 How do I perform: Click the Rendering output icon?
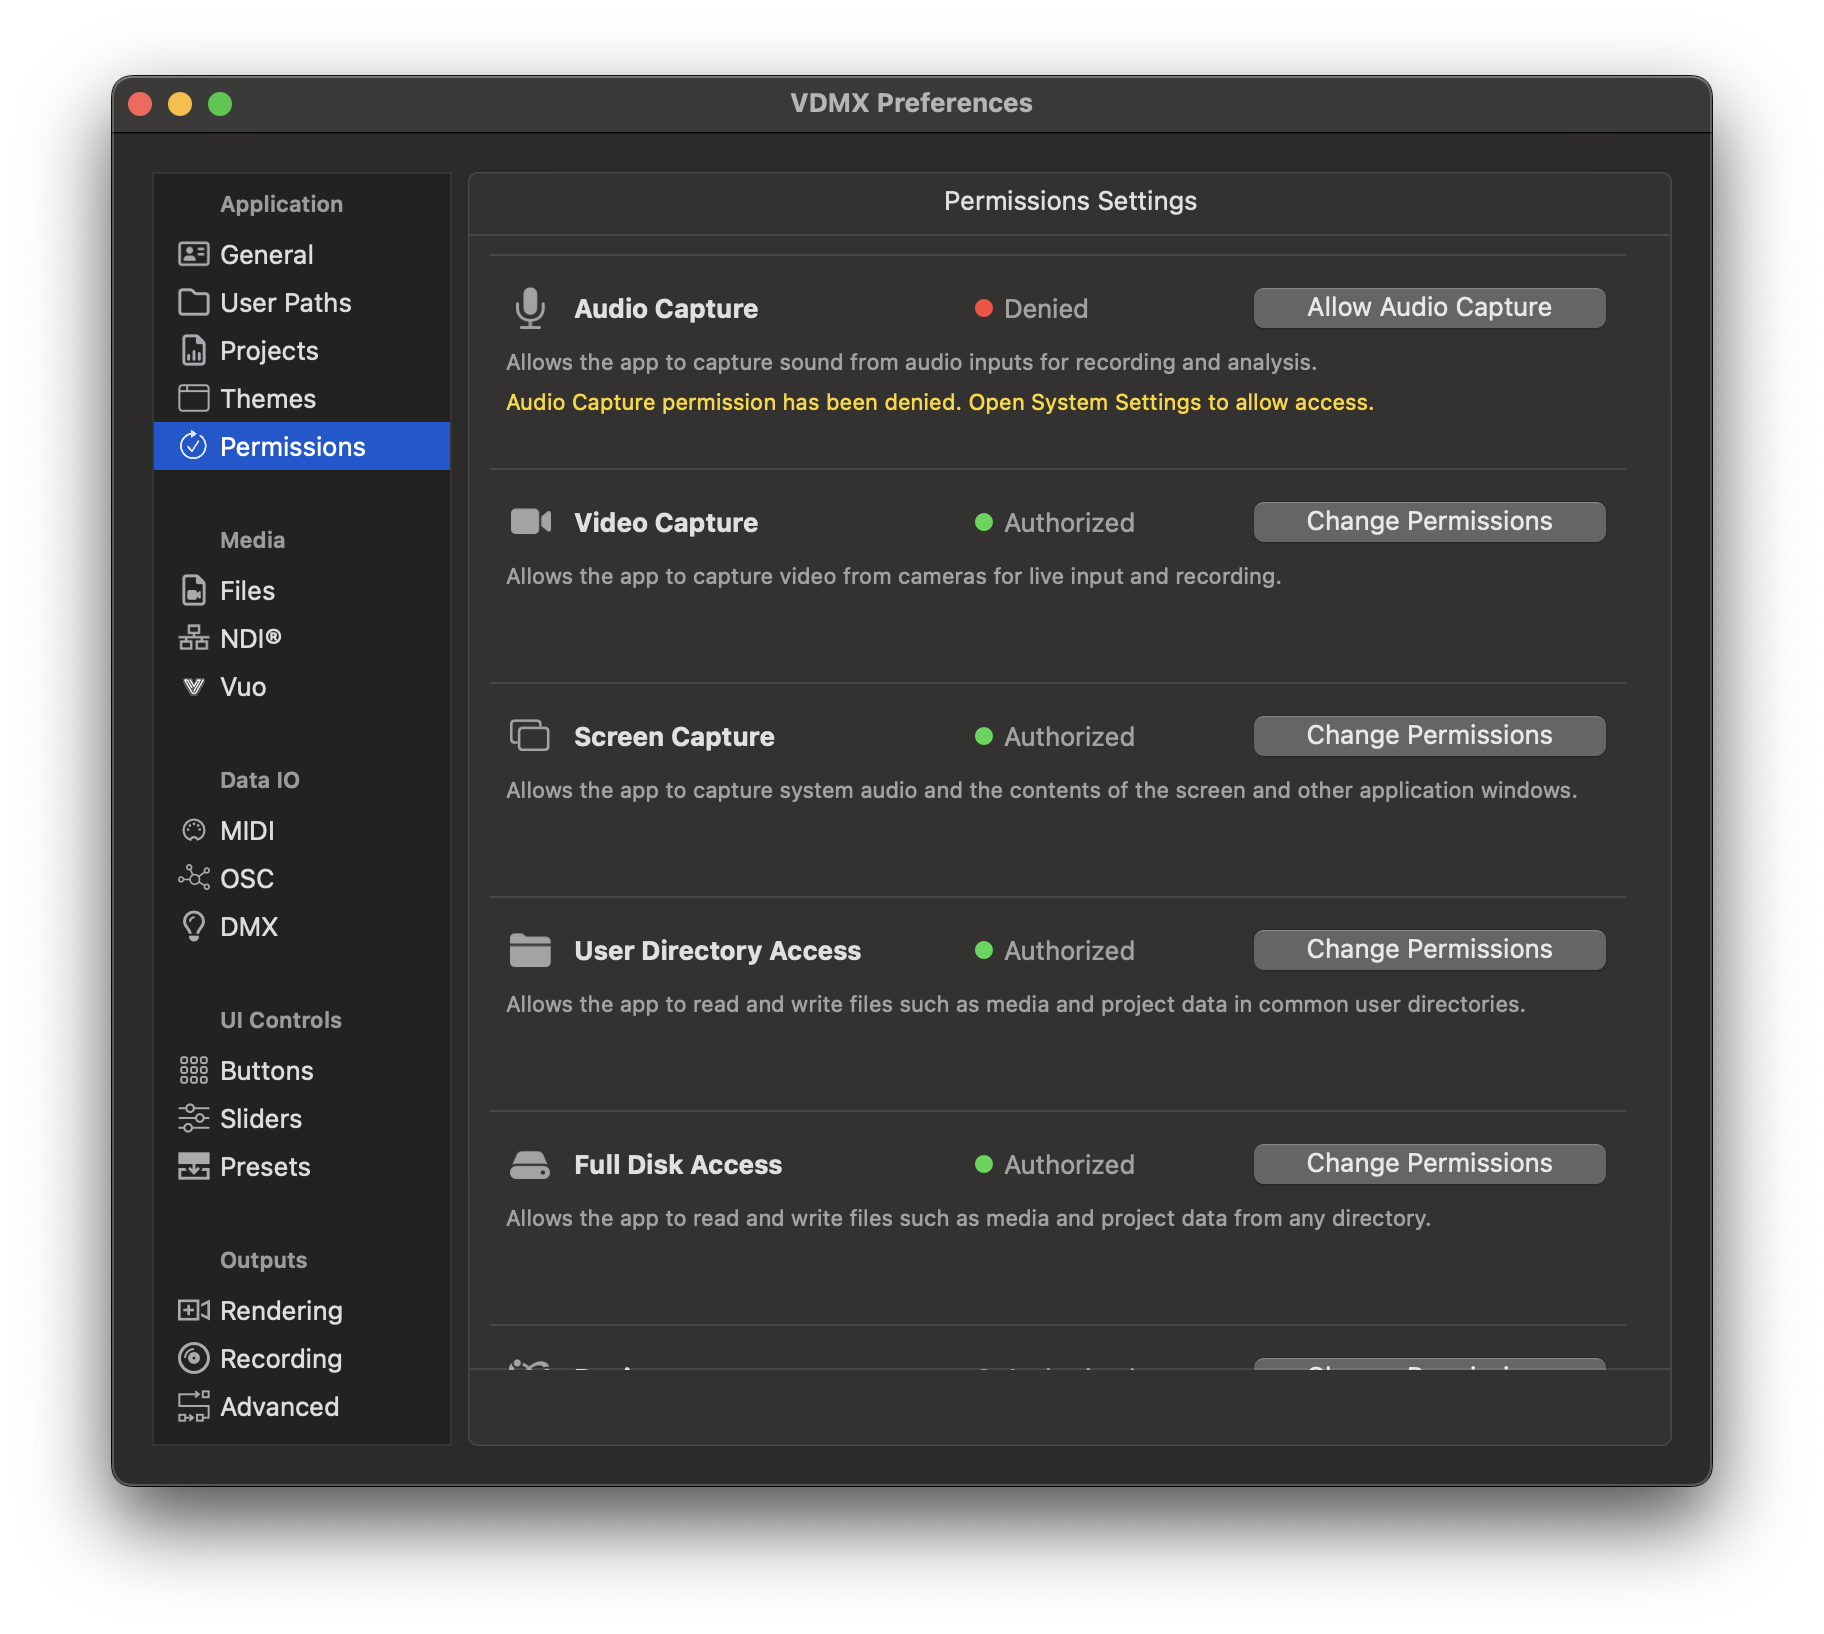point(193,1310)
